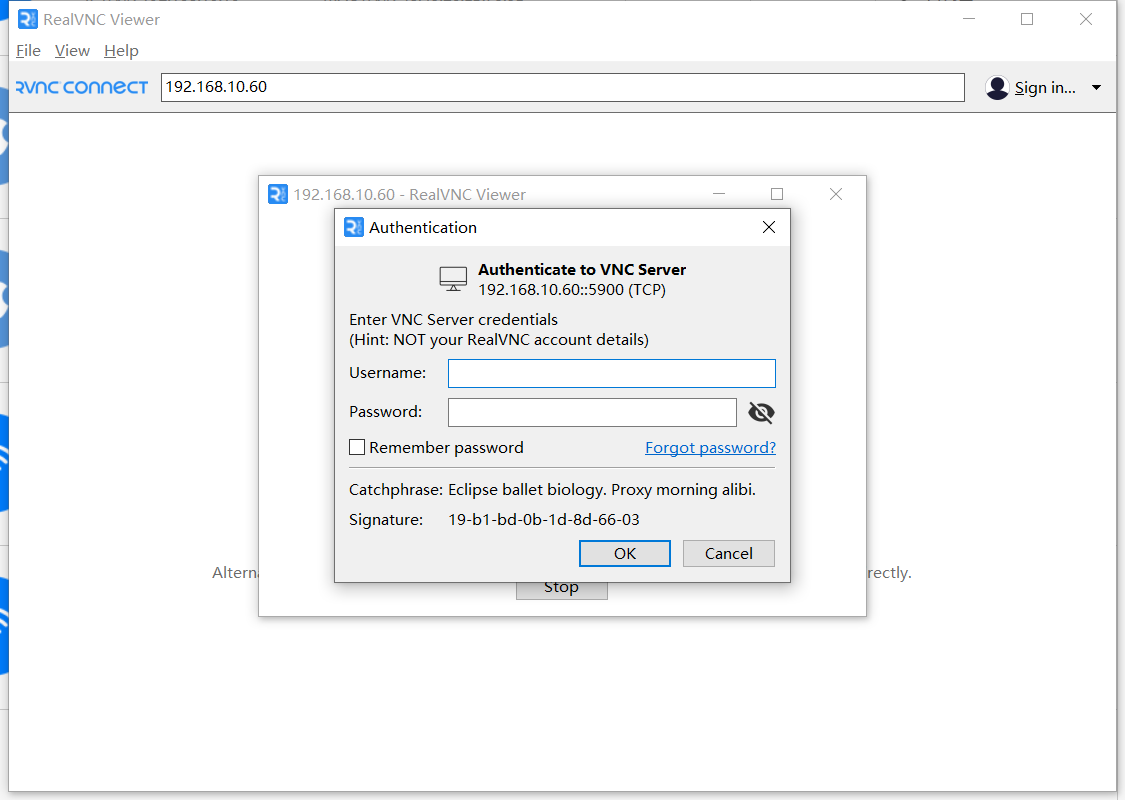The width and height of the screenshot is (1125, 800).
Task: Click the RealVNC Viewer main window app icon
Action: (27, 19)
